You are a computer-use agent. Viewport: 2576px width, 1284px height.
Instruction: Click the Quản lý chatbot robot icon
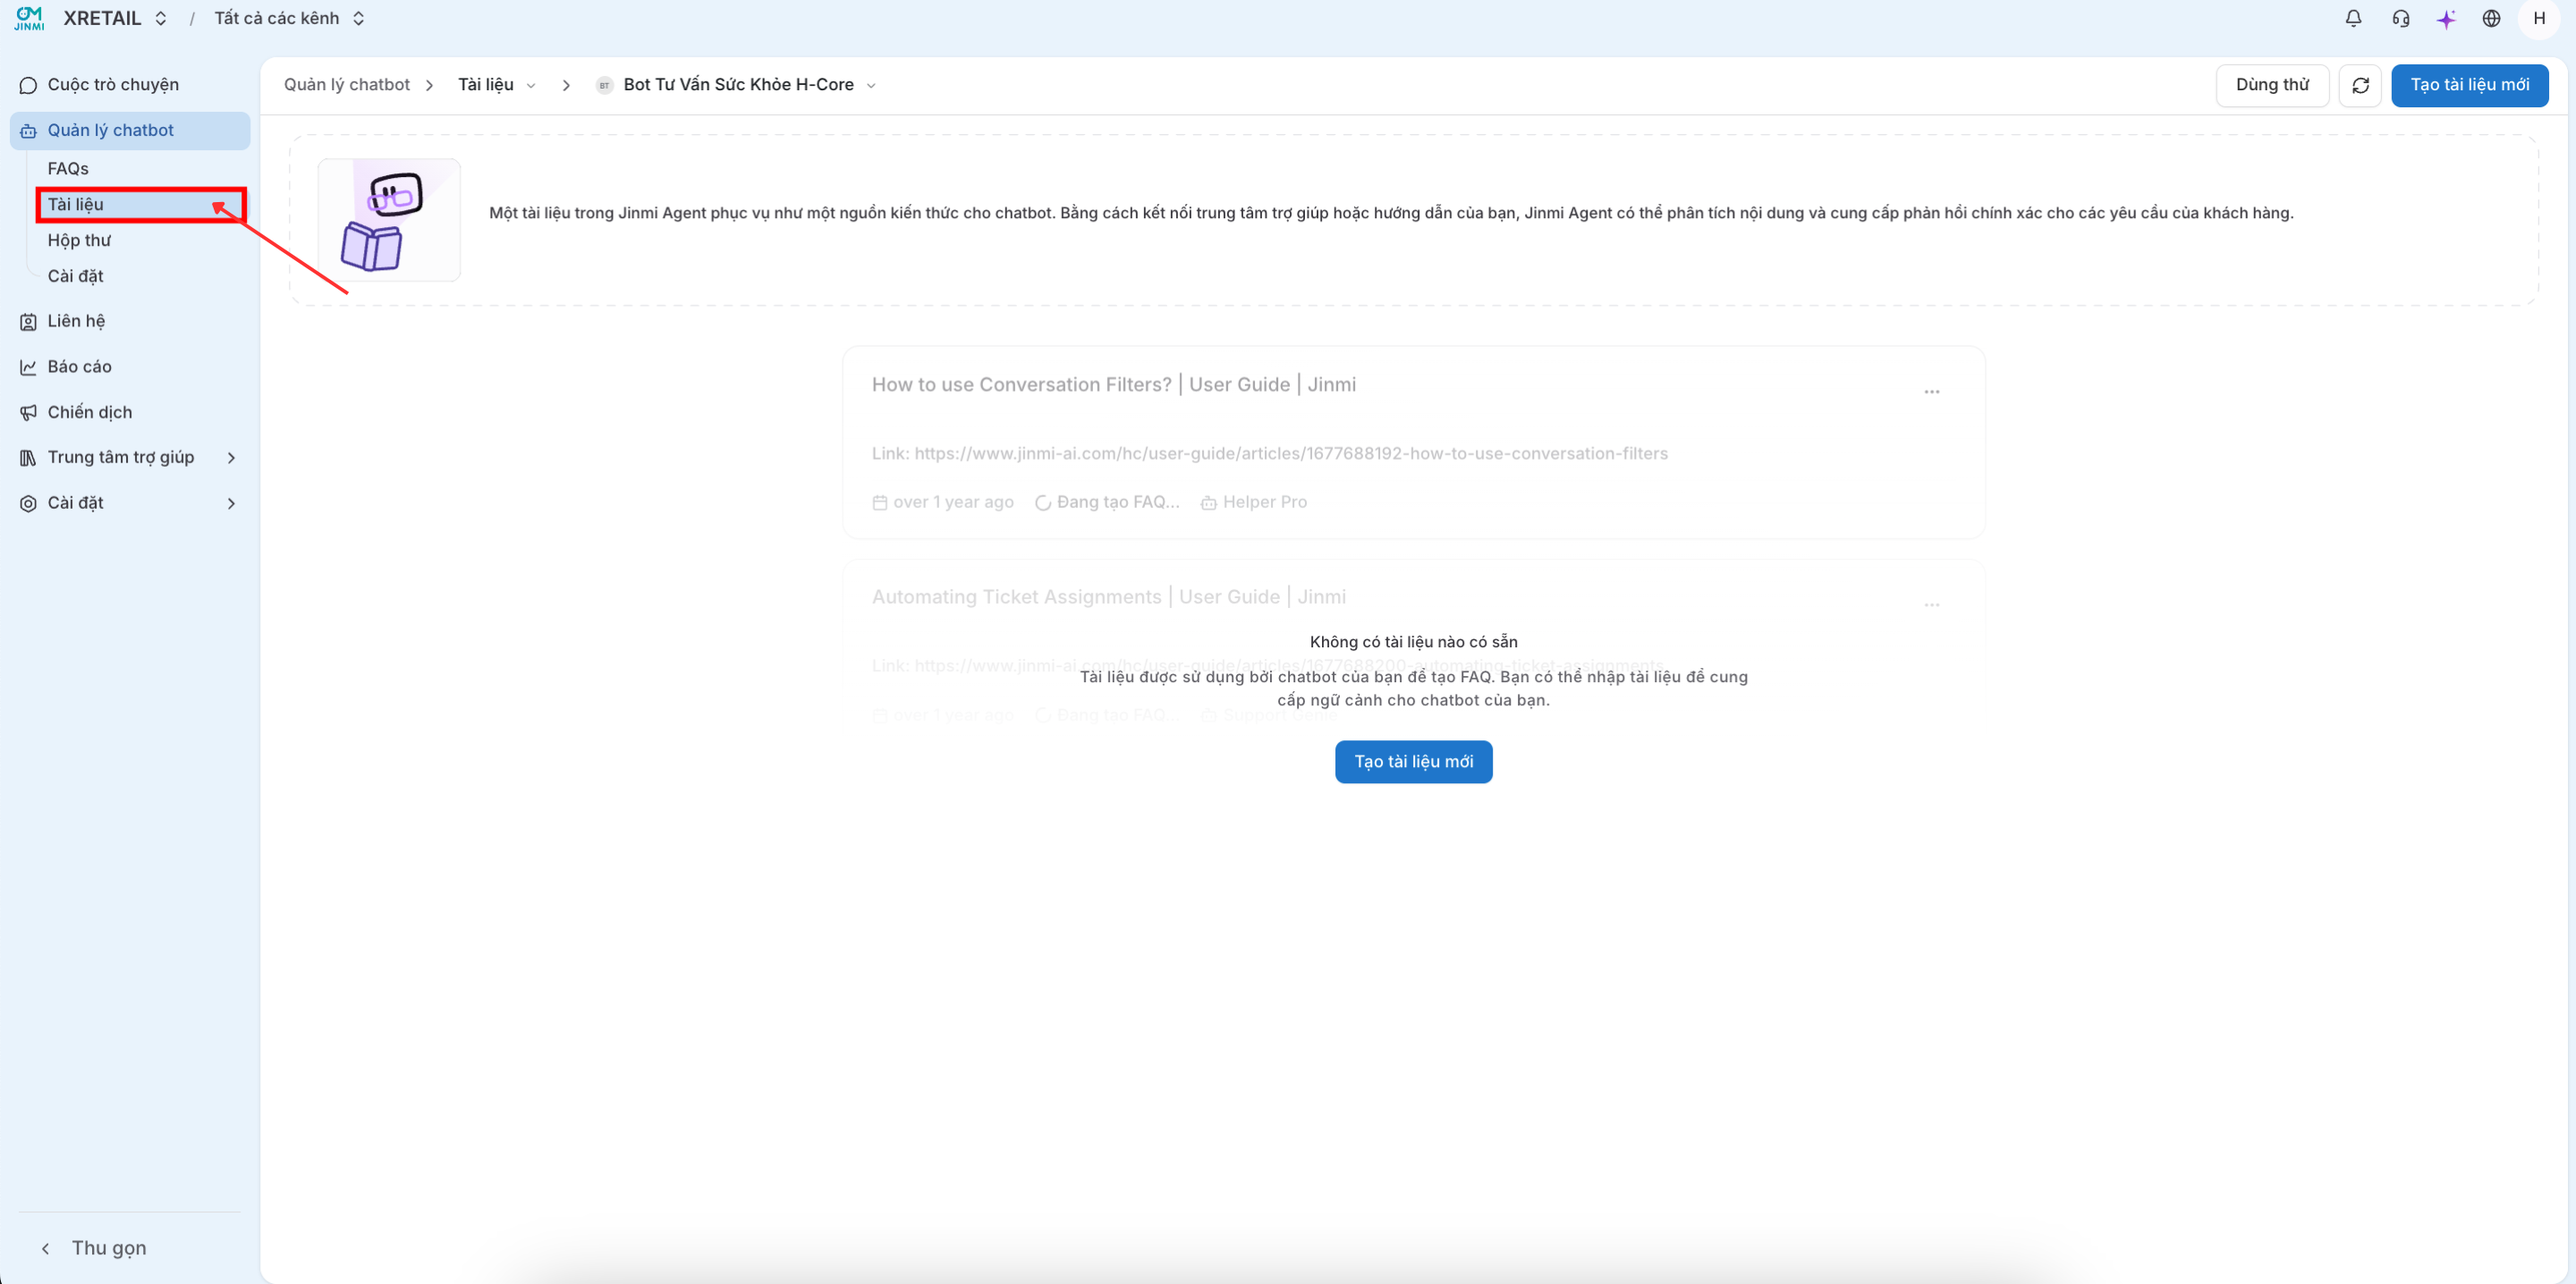(28, 131)
